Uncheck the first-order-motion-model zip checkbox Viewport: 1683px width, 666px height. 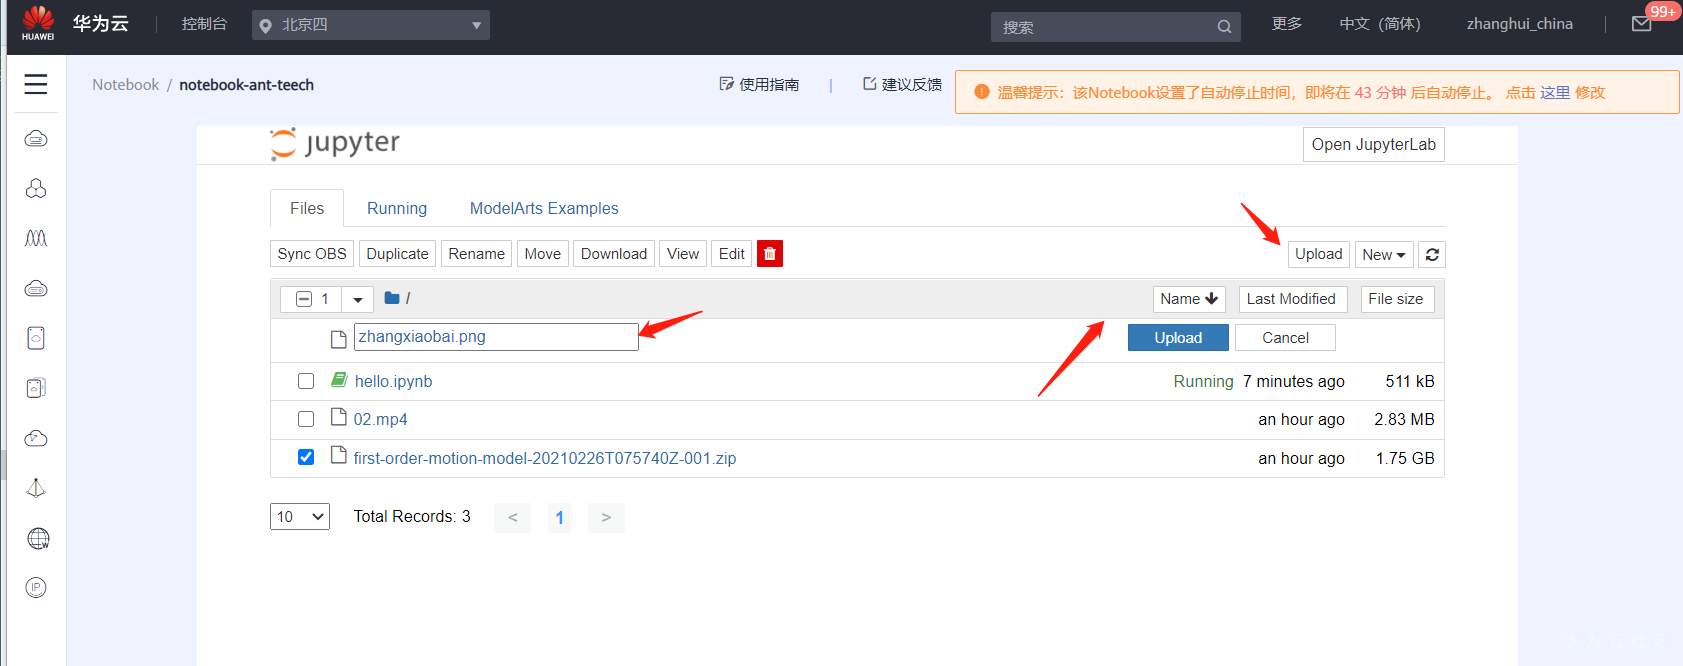pyautogui.click(x=306, y=457)
